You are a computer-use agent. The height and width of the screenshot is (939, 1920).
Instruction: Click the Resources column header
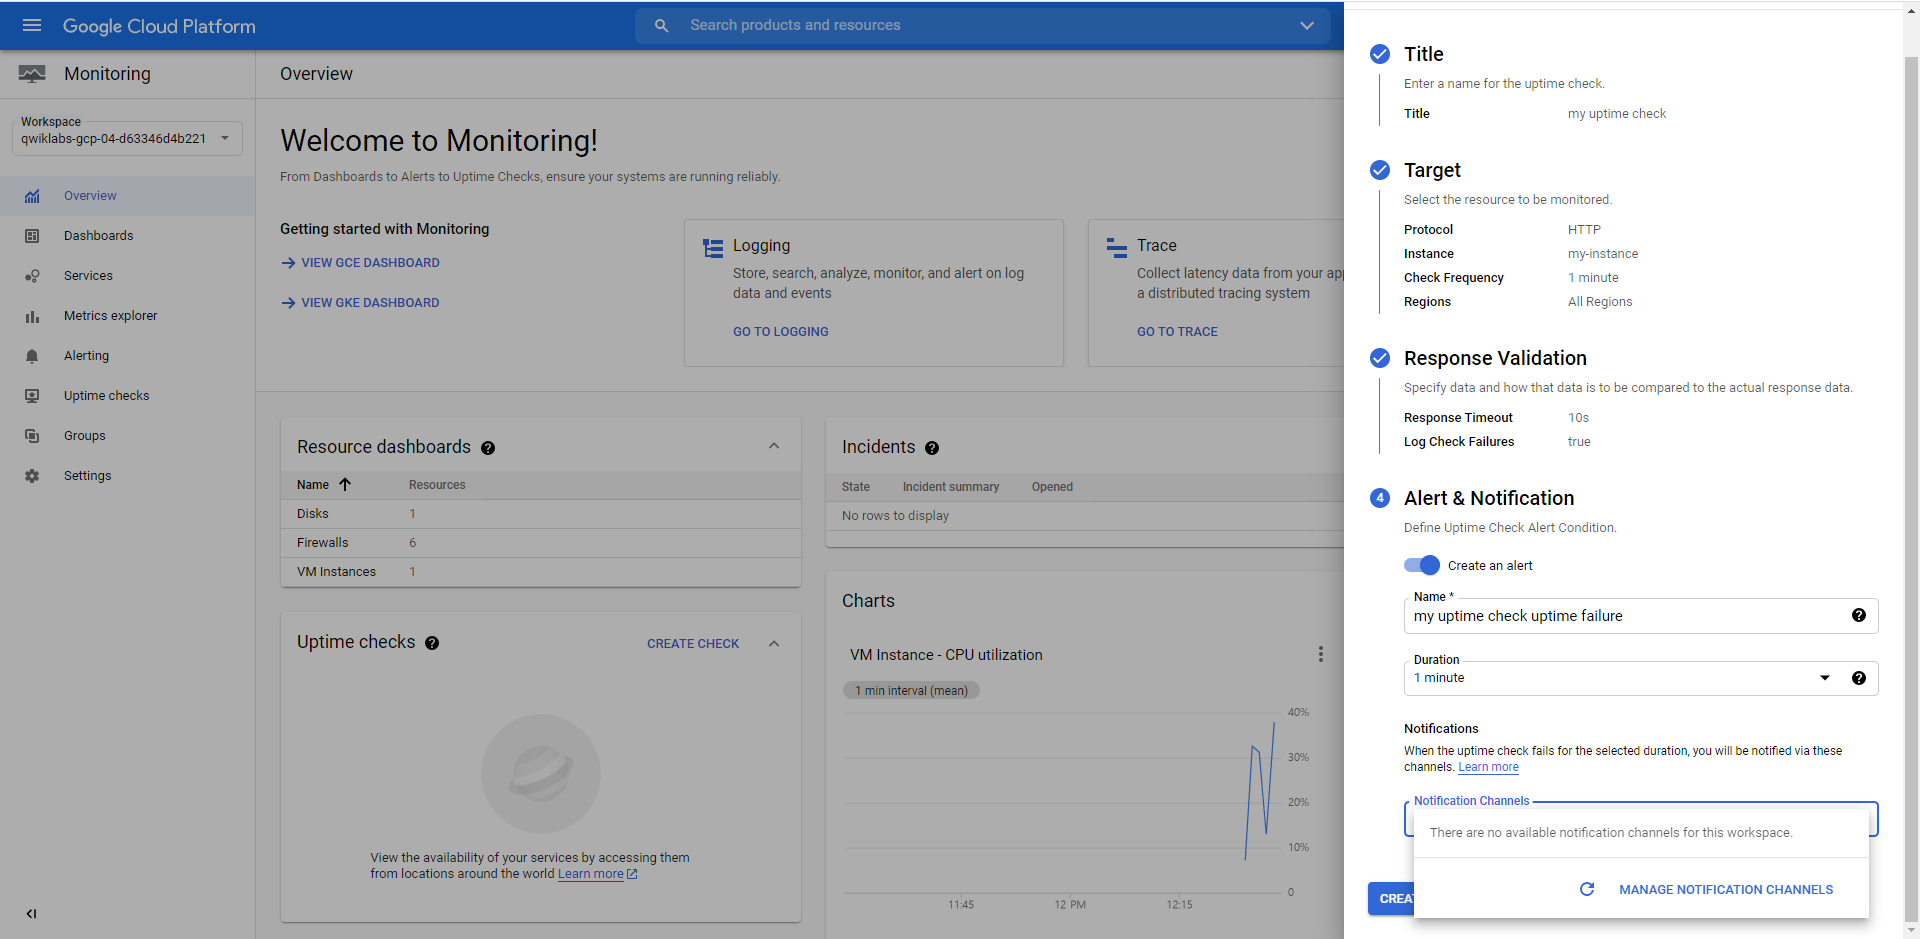(x=437, y=485)
